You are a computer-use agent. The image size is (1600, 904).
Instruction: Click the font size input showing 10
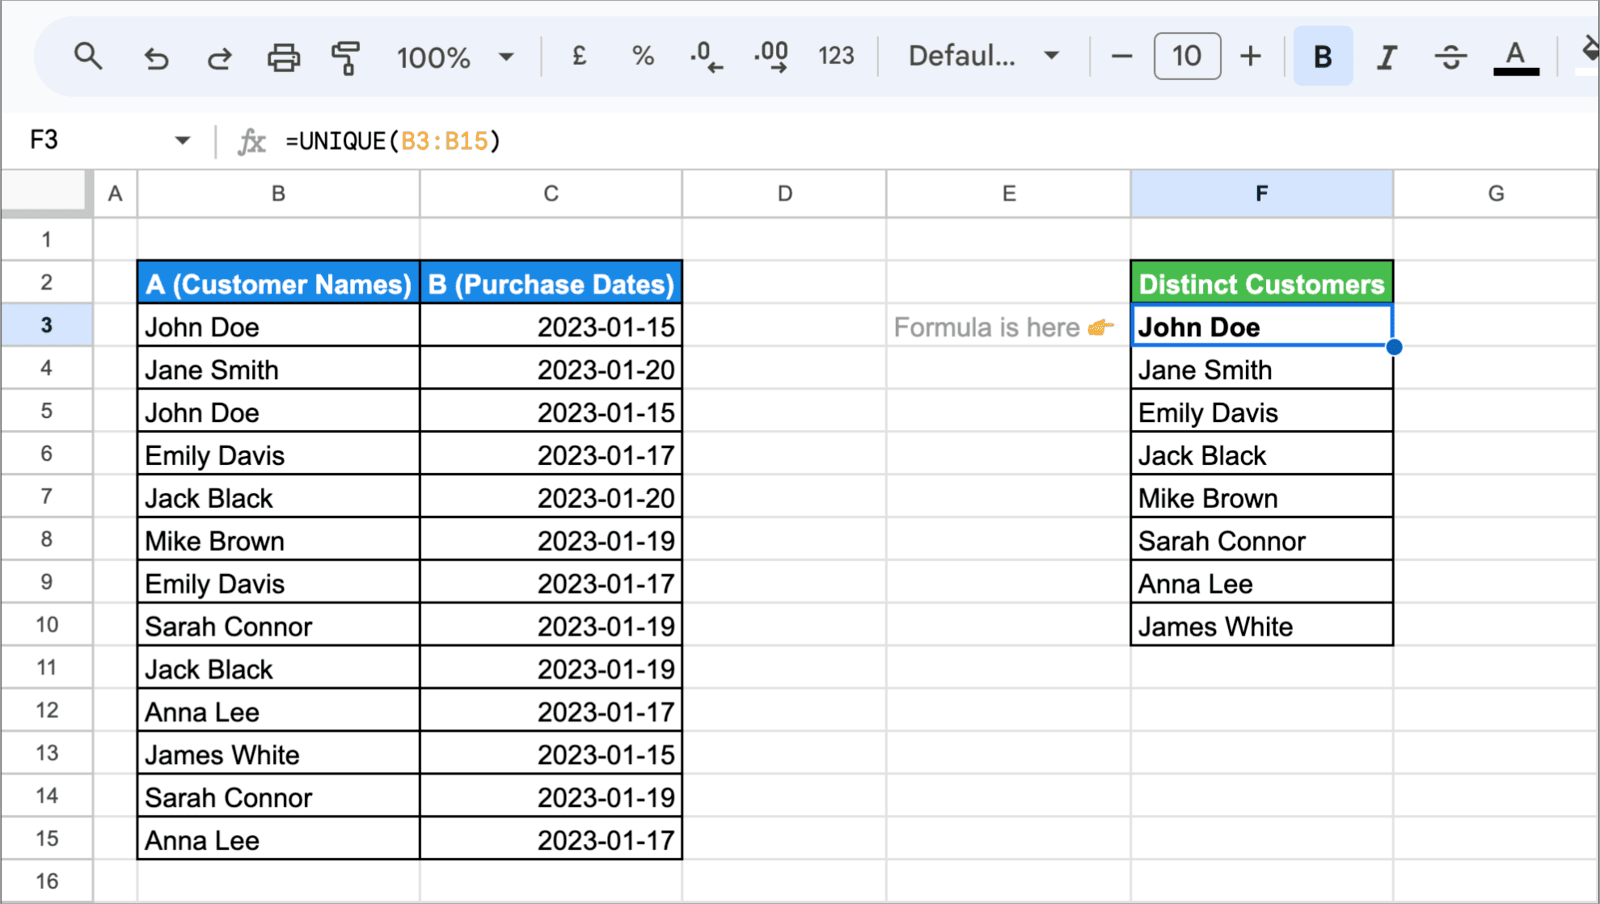pyautogui.click(x=1186, y=57)
